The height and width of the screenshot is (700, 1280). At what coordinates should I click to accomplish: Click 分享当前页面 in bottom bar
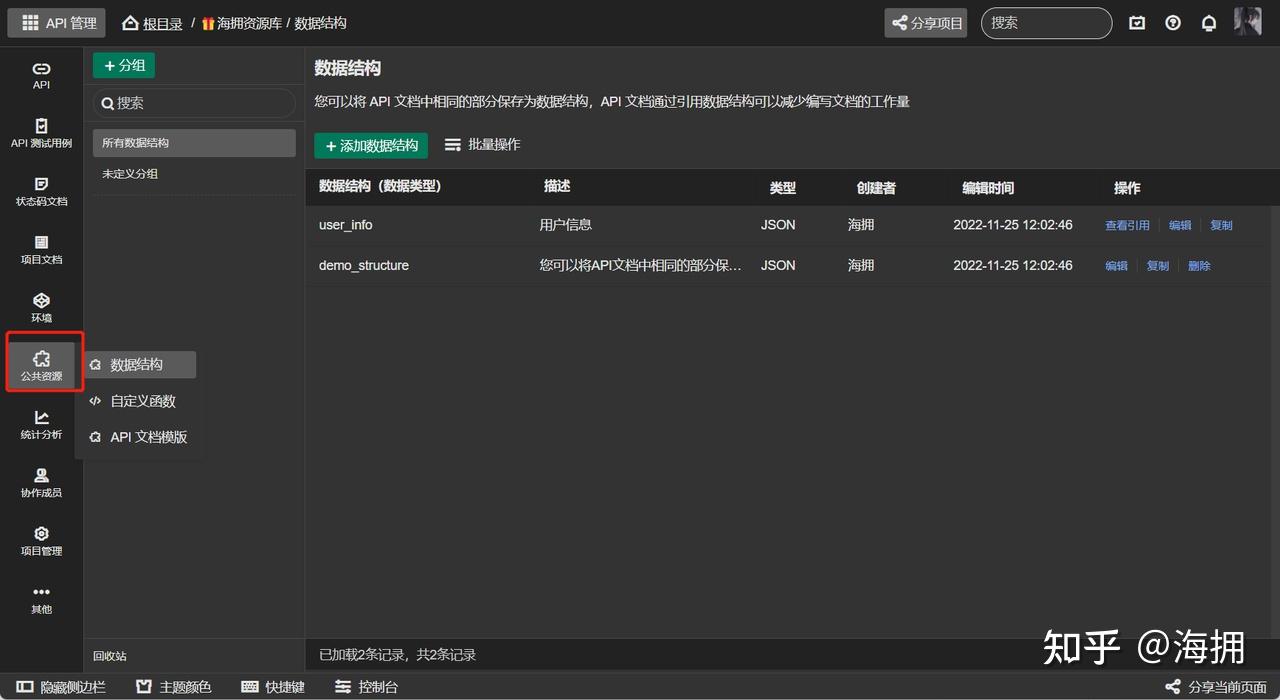(x=1217, y=687)
